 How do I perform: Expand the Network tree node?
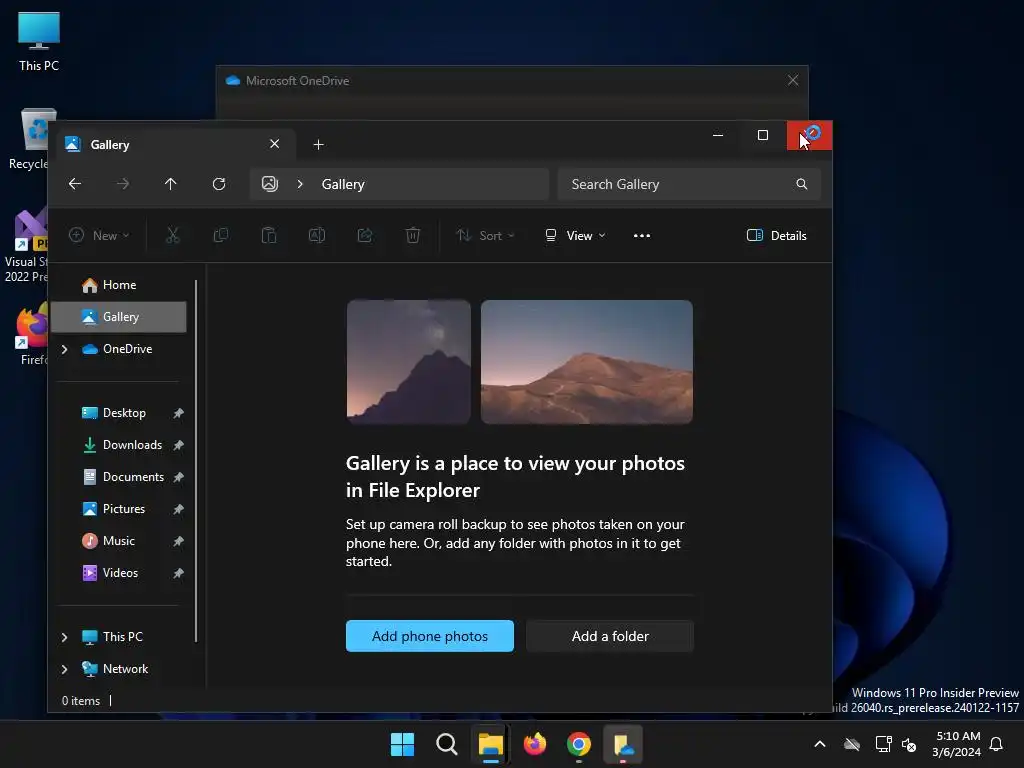click(x=64, y=669)
